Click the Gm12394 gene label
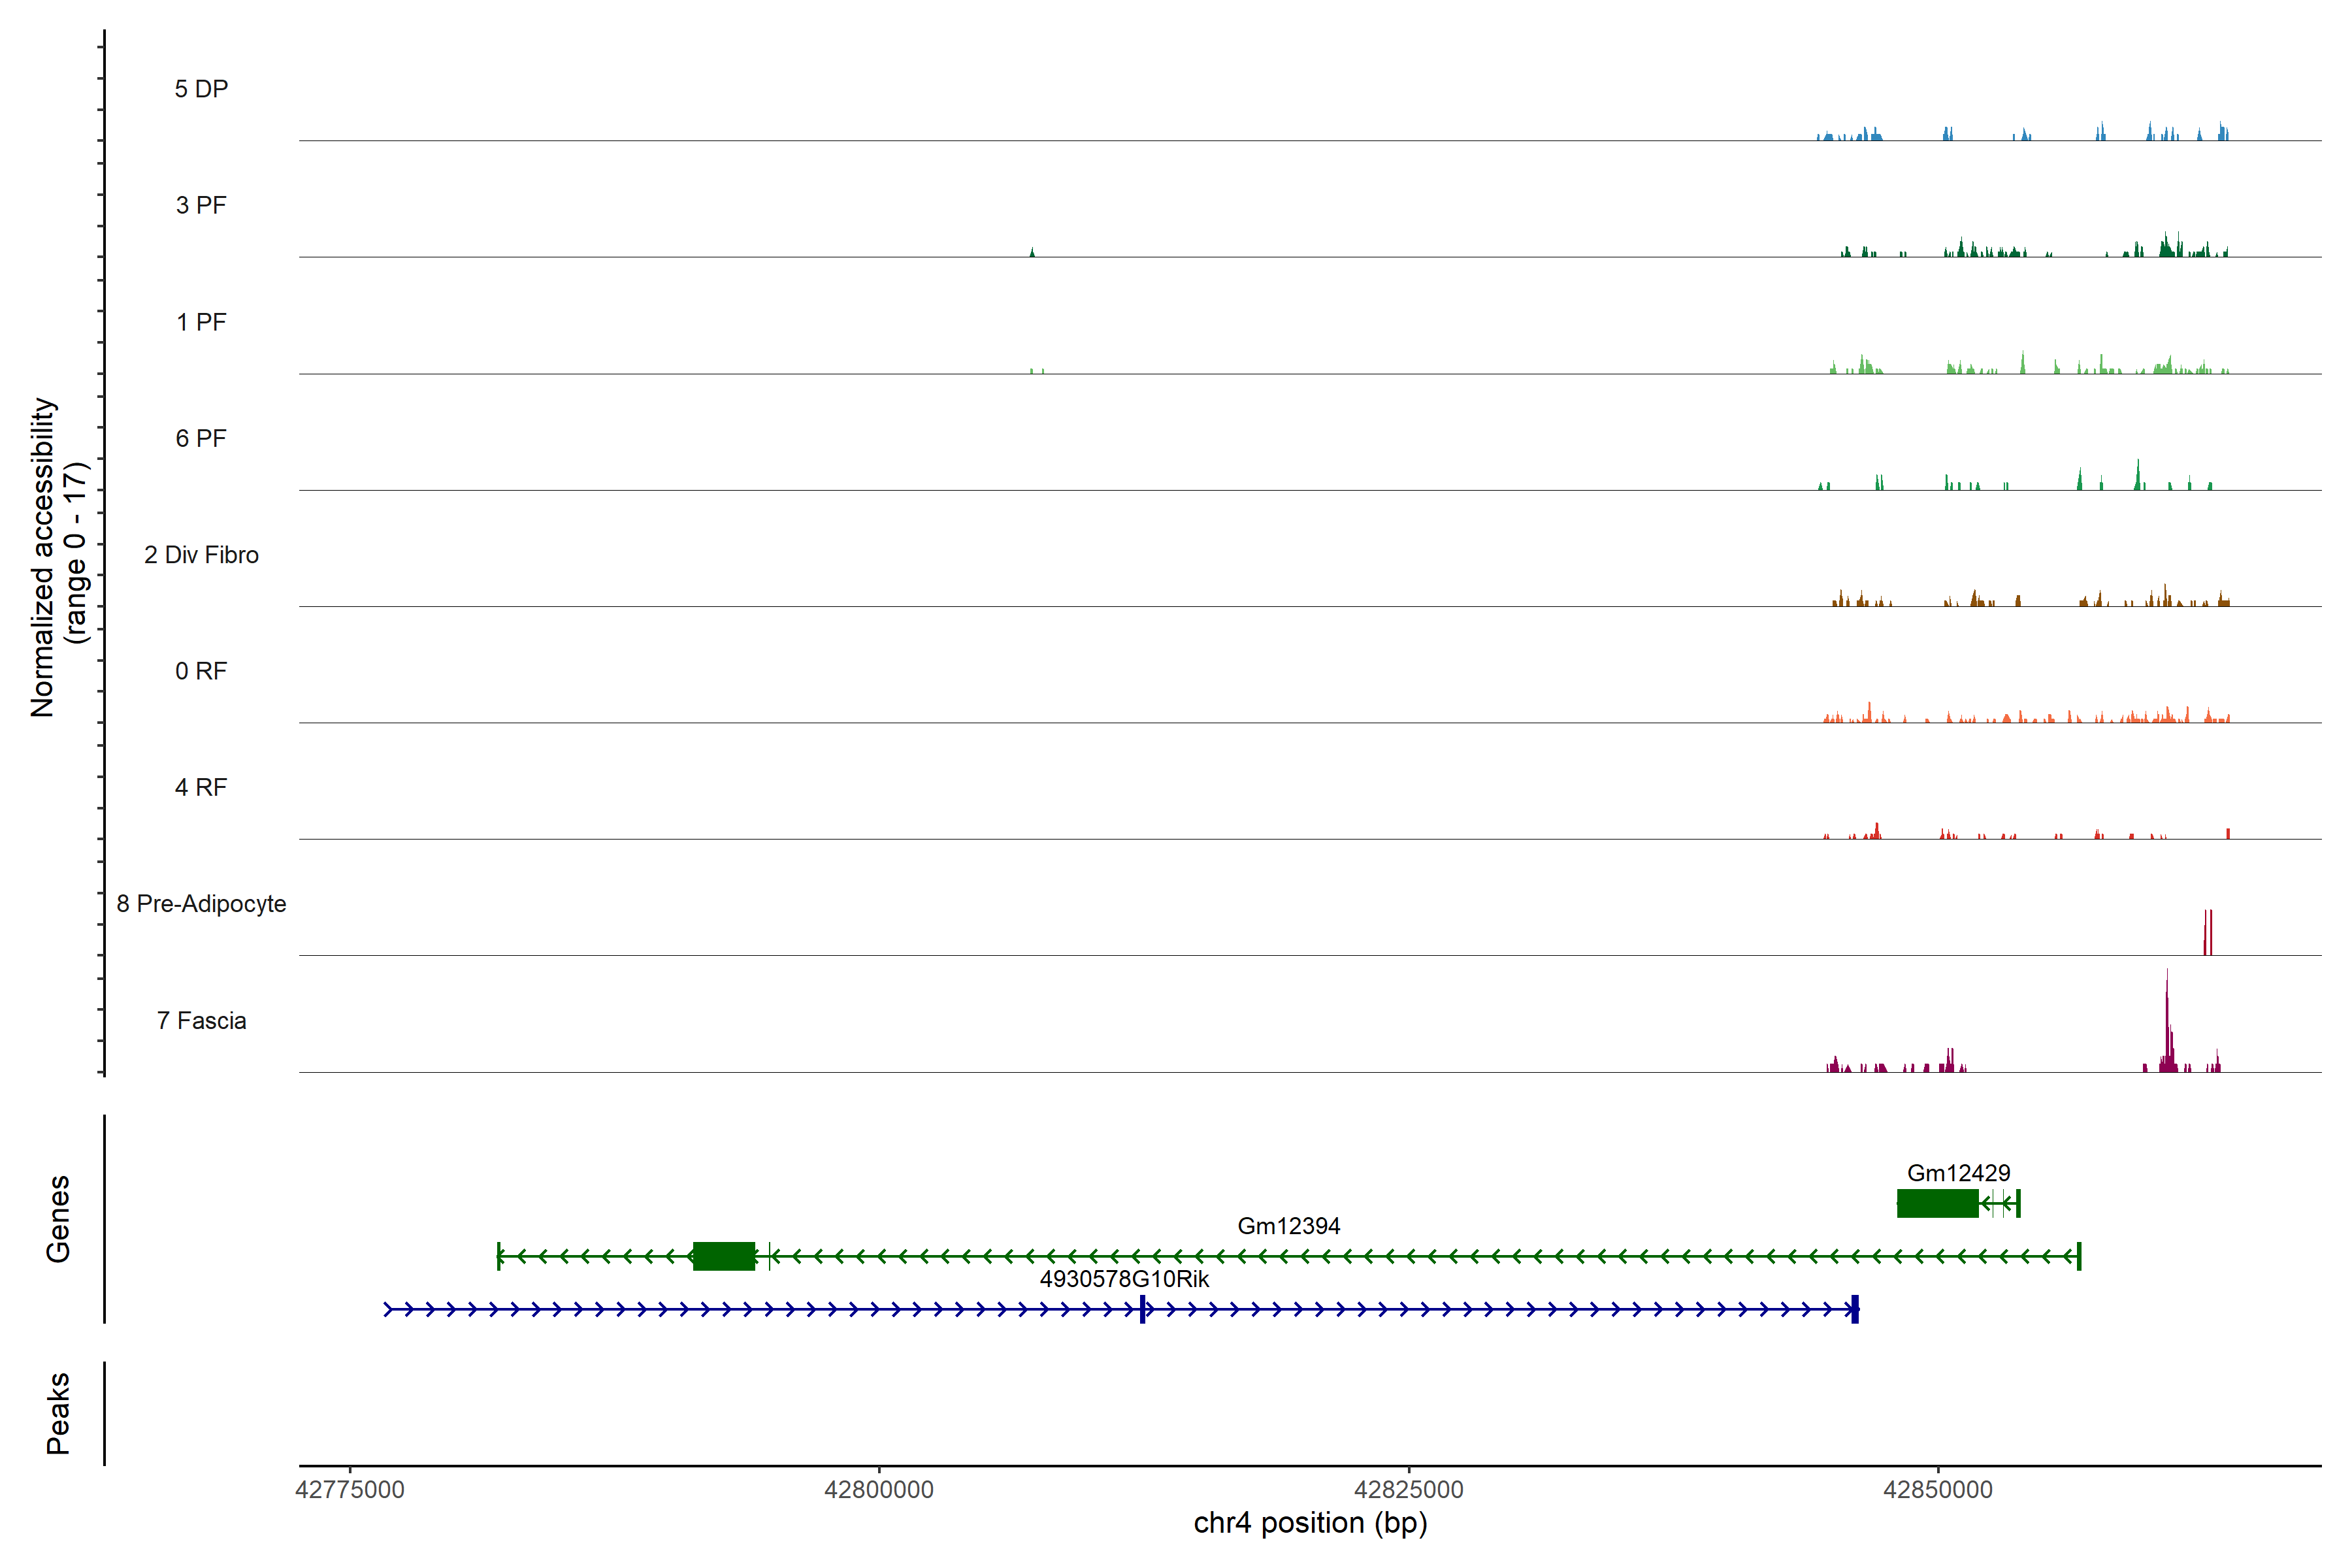Viewport: 2352px width, 1568px height. pos(1288,1226)
